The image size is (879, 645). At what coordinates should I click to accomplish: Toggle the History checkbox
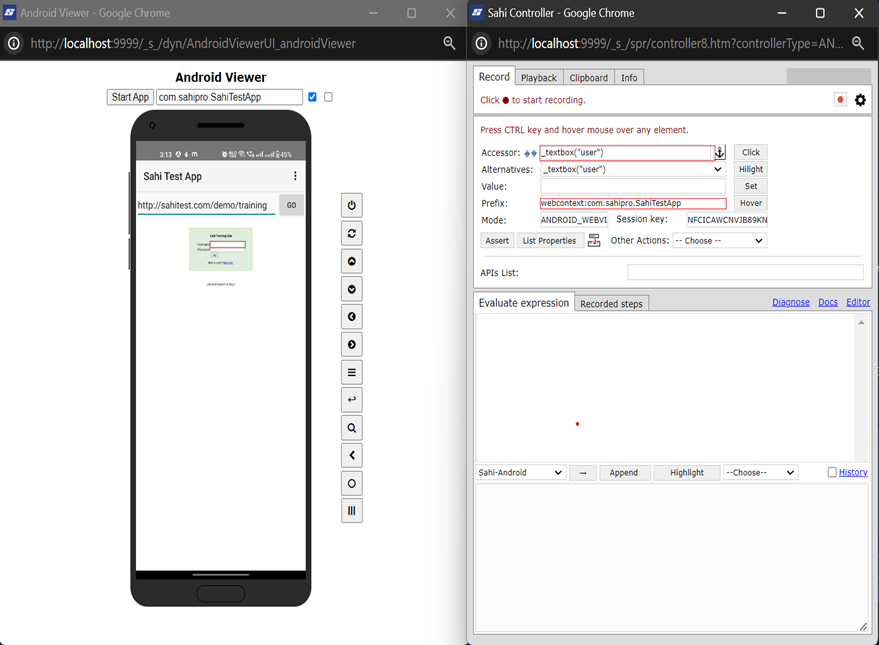[x=832, y=473]
